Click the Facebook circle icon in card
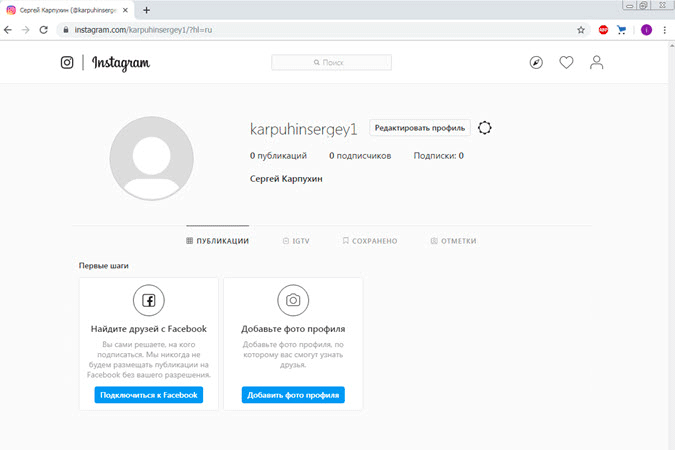The width and height of the screenshot is (675, 450). tap(149, 300)
